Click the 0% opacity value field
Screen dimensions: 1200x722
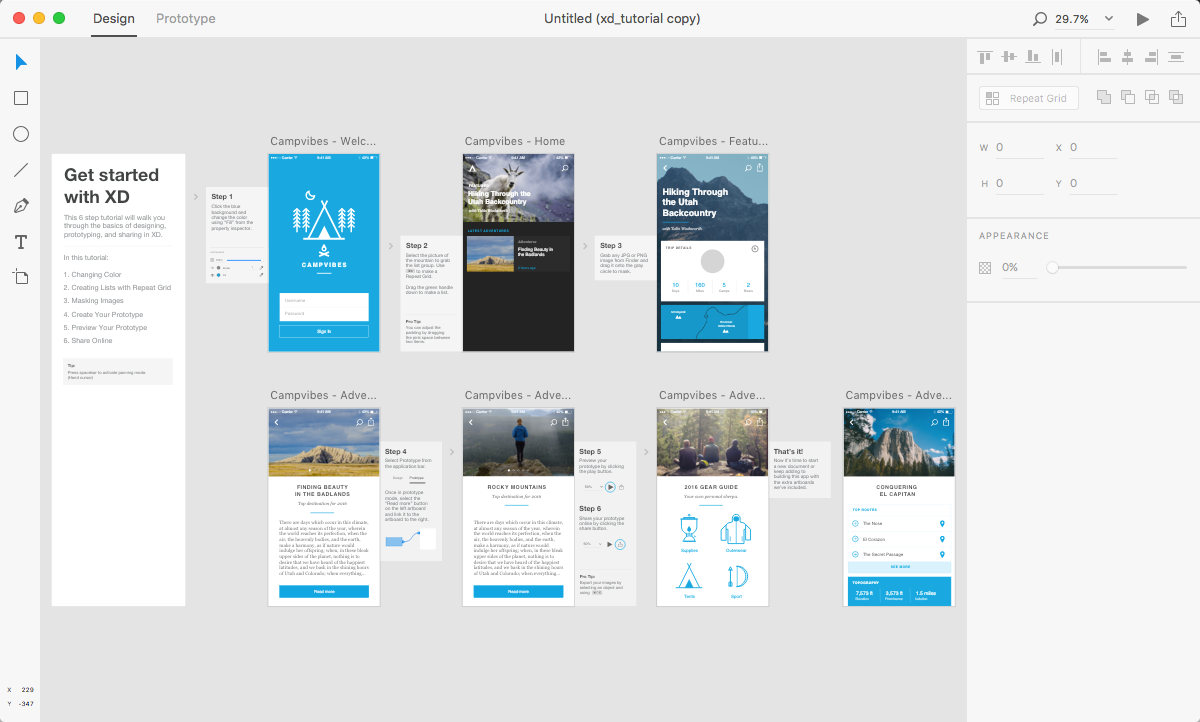1019,268
